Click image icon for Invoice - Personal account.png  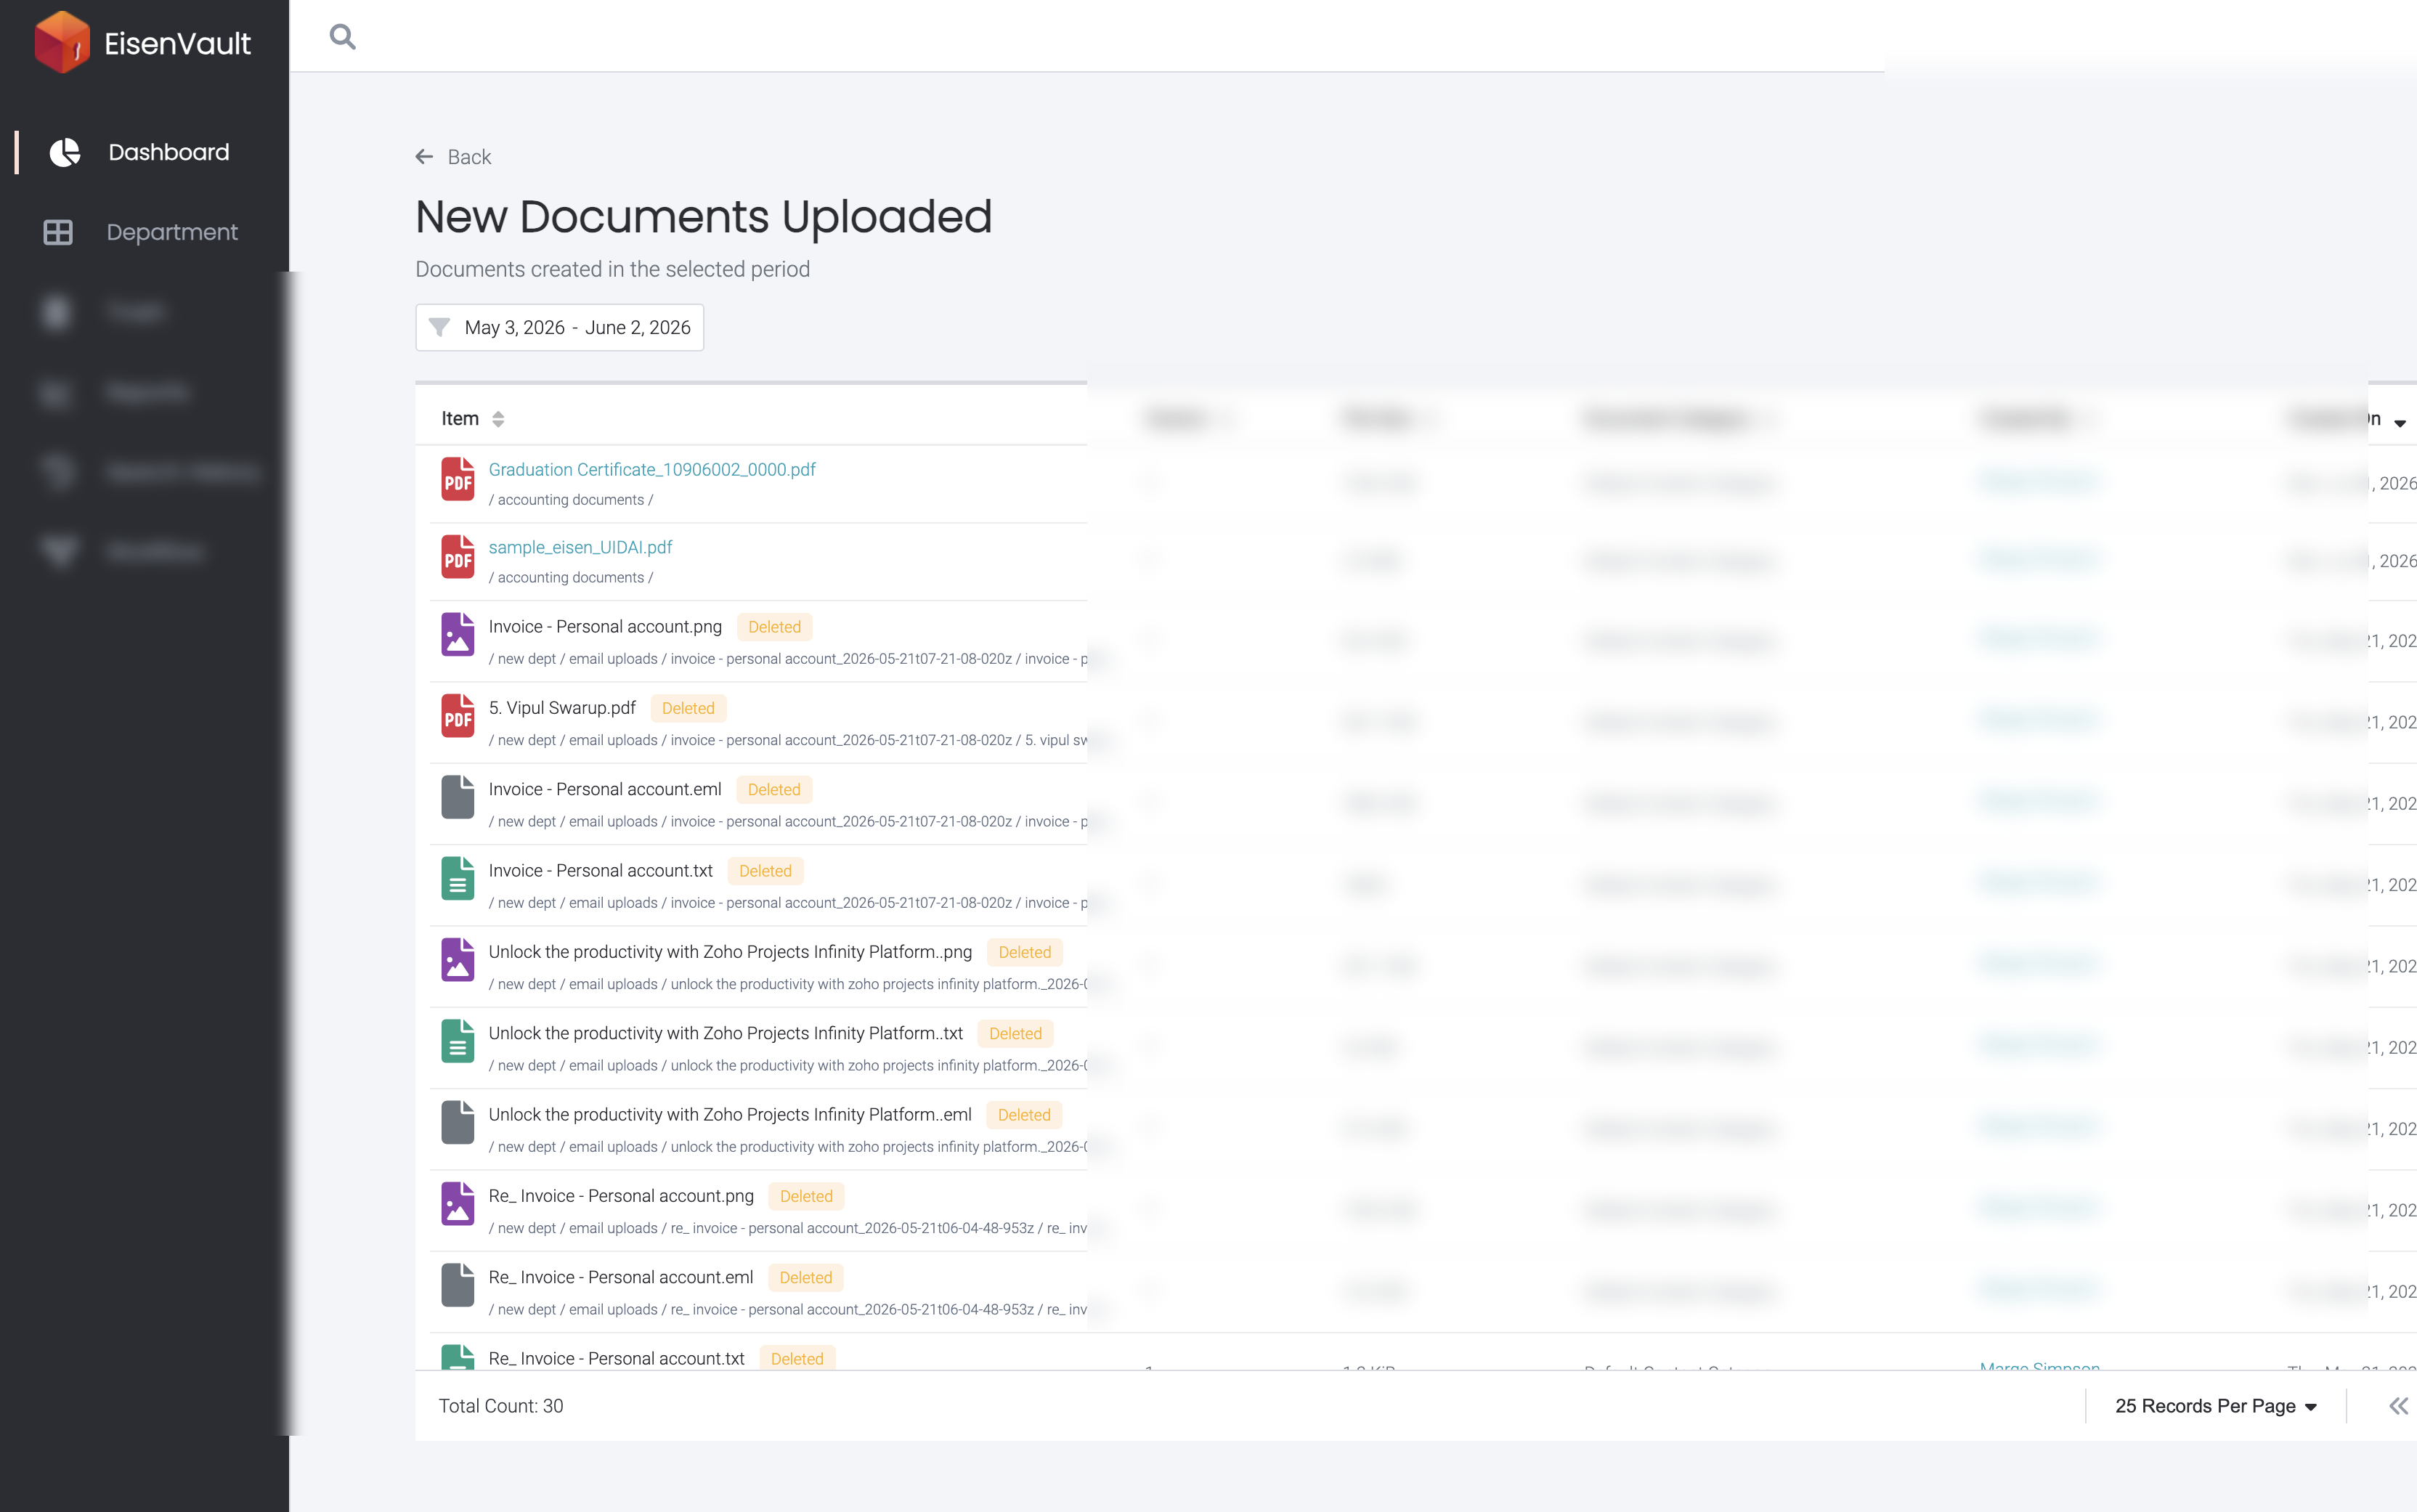[x=458, y=635]
